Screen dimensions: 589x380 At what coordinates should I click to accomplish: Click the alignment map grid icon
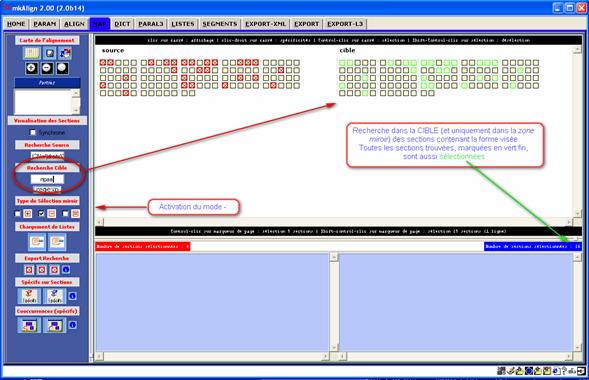32,53
